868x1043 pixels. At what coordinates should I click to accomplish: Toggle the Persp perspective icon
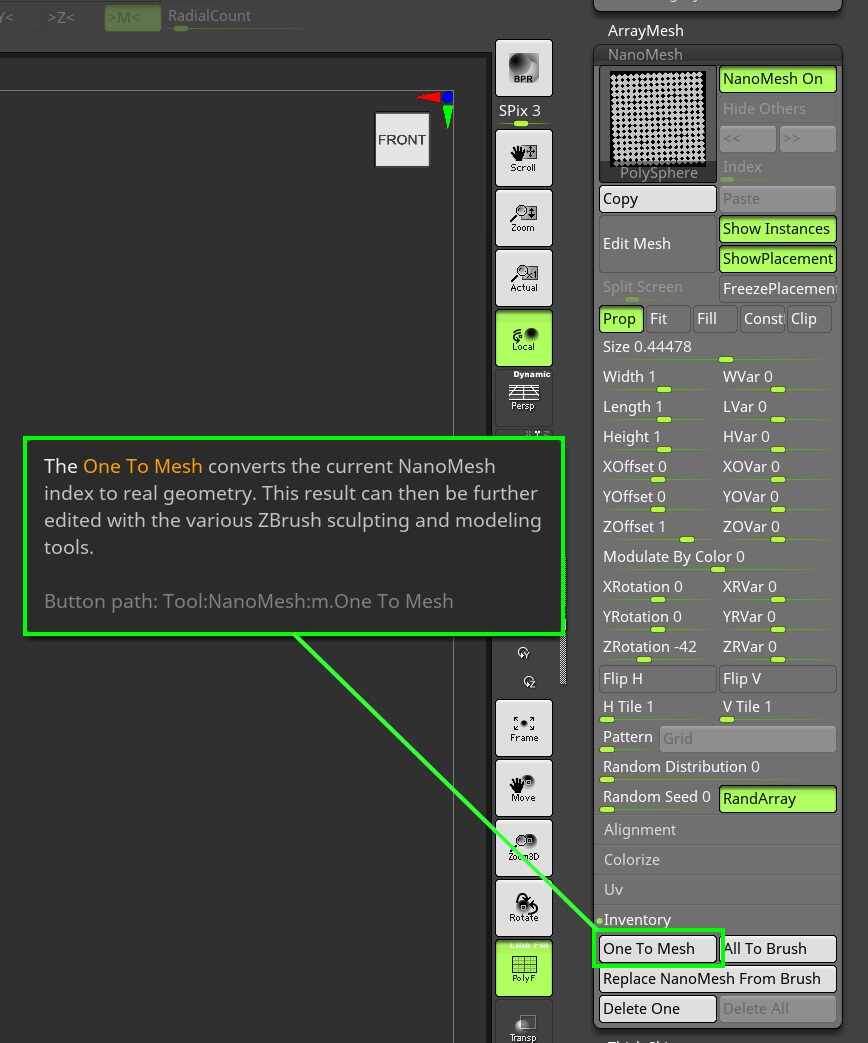tap(523, 397)
